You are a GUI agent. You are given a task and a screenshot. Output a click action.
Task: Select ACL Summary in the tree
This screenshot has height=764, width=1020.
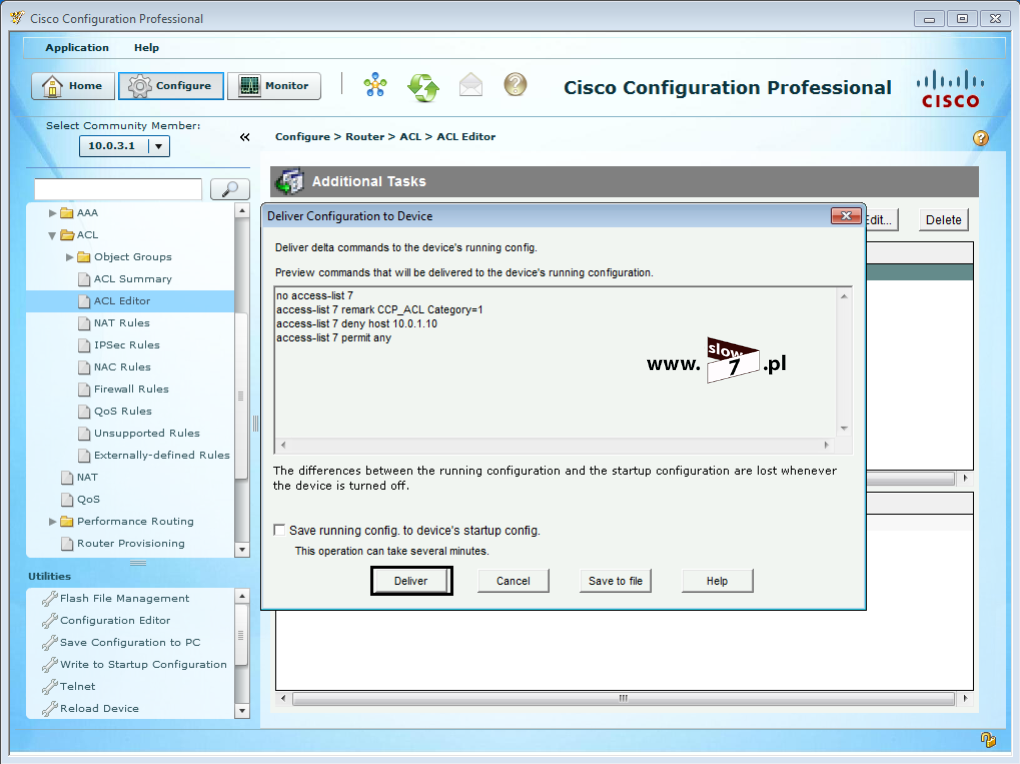point(133,279)
